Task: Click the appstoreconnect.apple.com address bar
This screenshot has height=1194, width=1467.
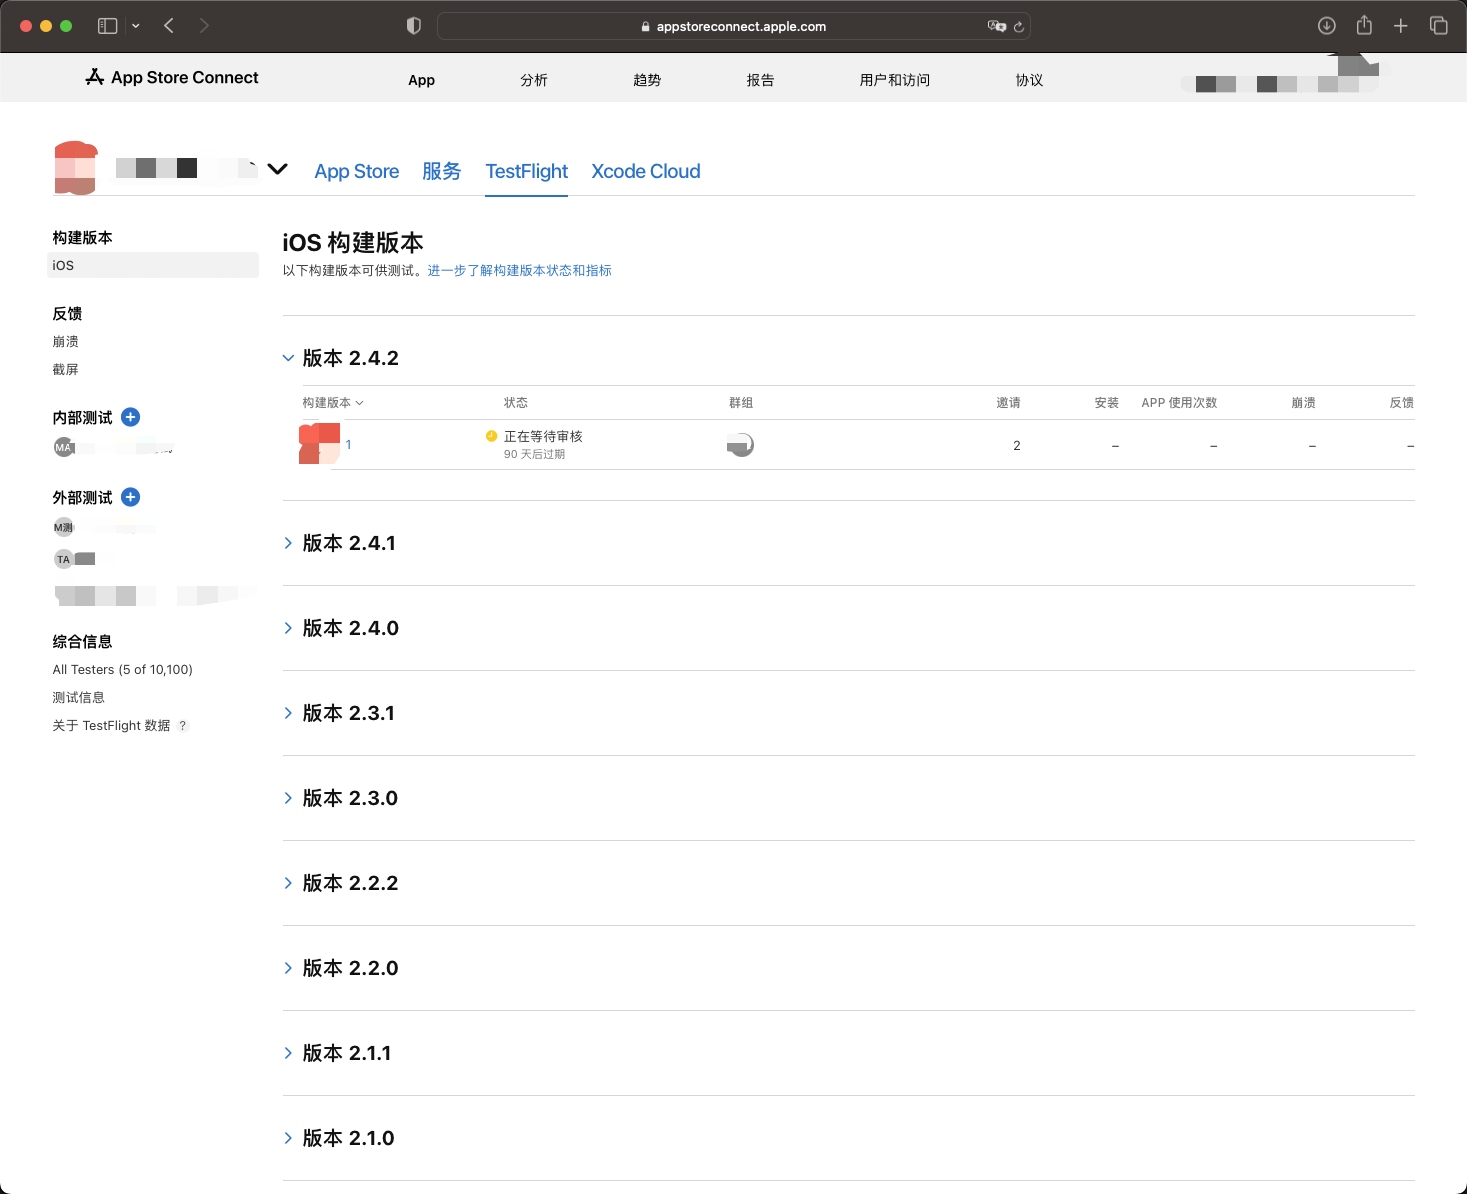Action: click(x=734, y=26)
